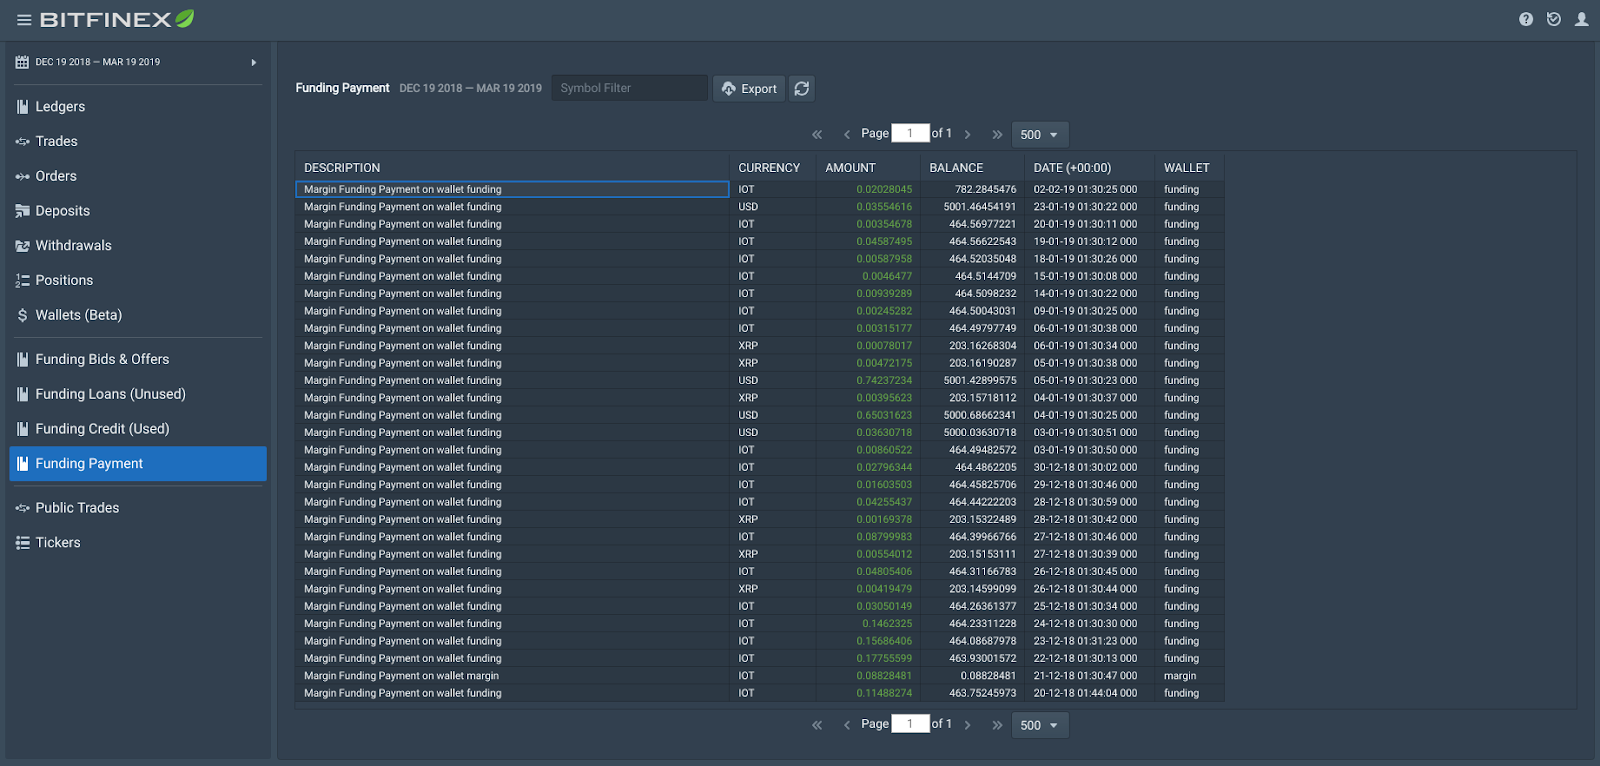Go to next page in top pagination
The height and width of the screenshot is (766, 1600).
968,134
